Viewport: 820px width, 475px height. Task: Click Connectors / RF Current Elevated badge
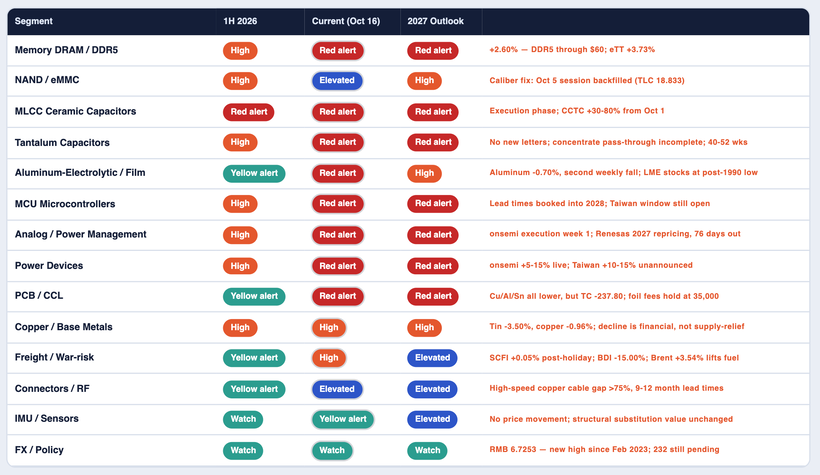(x=337, y=389)
